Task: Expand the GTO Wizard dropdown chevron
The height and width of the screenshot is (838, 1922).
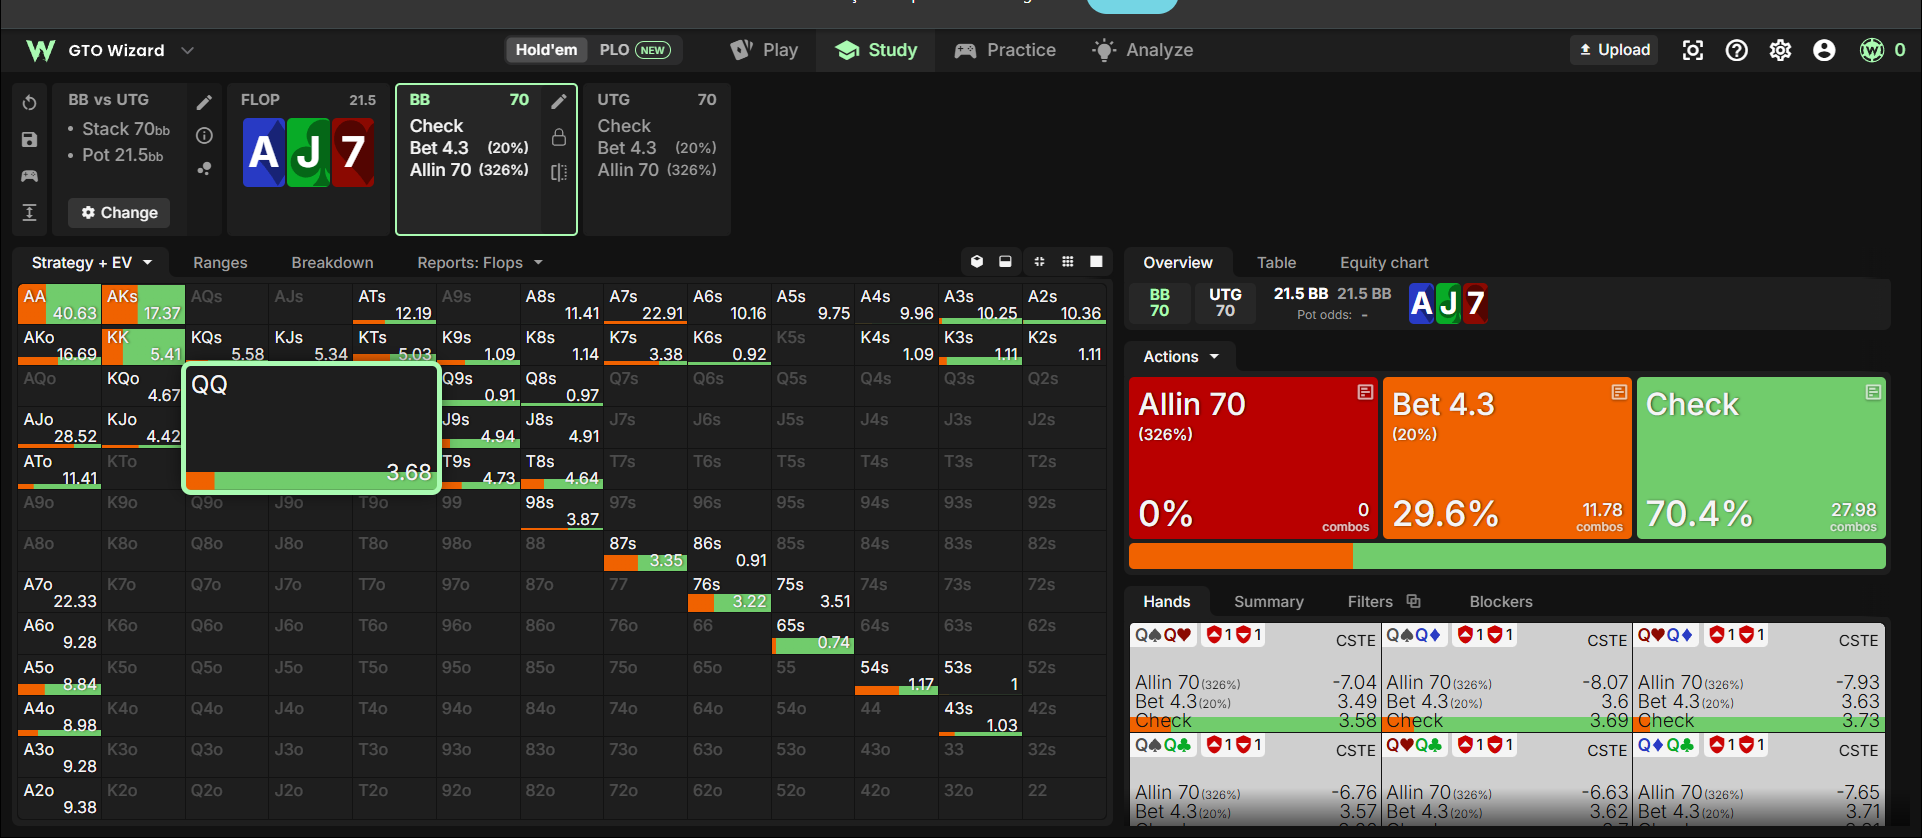Action: [187, 50]
